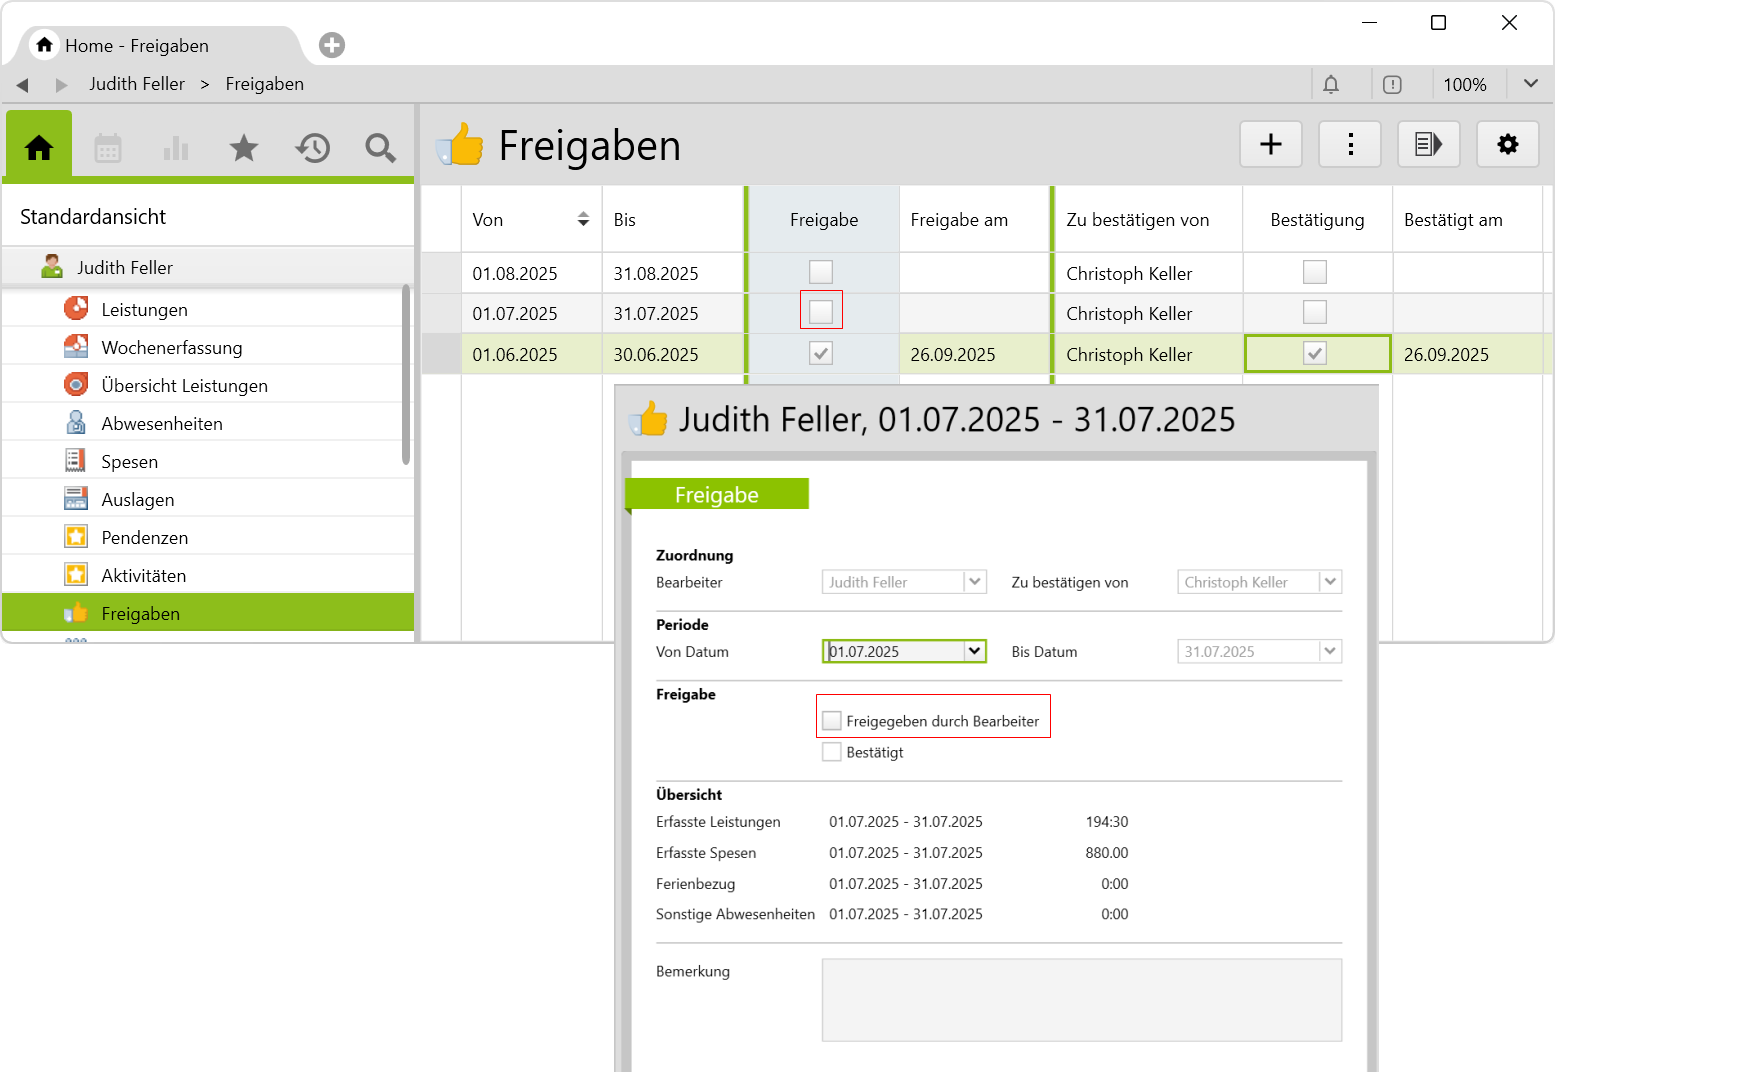Click the notification bell icon
This screenshot has width=1740, height=1088.
(x=1331, y=85)
